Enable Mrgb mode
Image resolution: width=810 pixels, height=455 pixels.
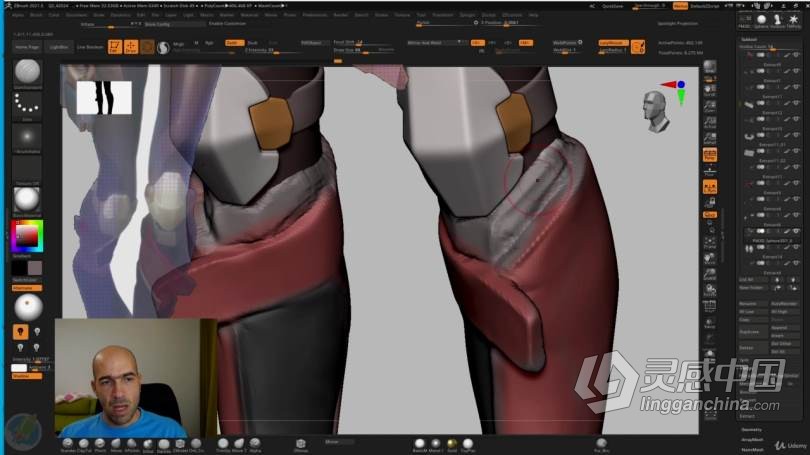[x=179, y=44]
